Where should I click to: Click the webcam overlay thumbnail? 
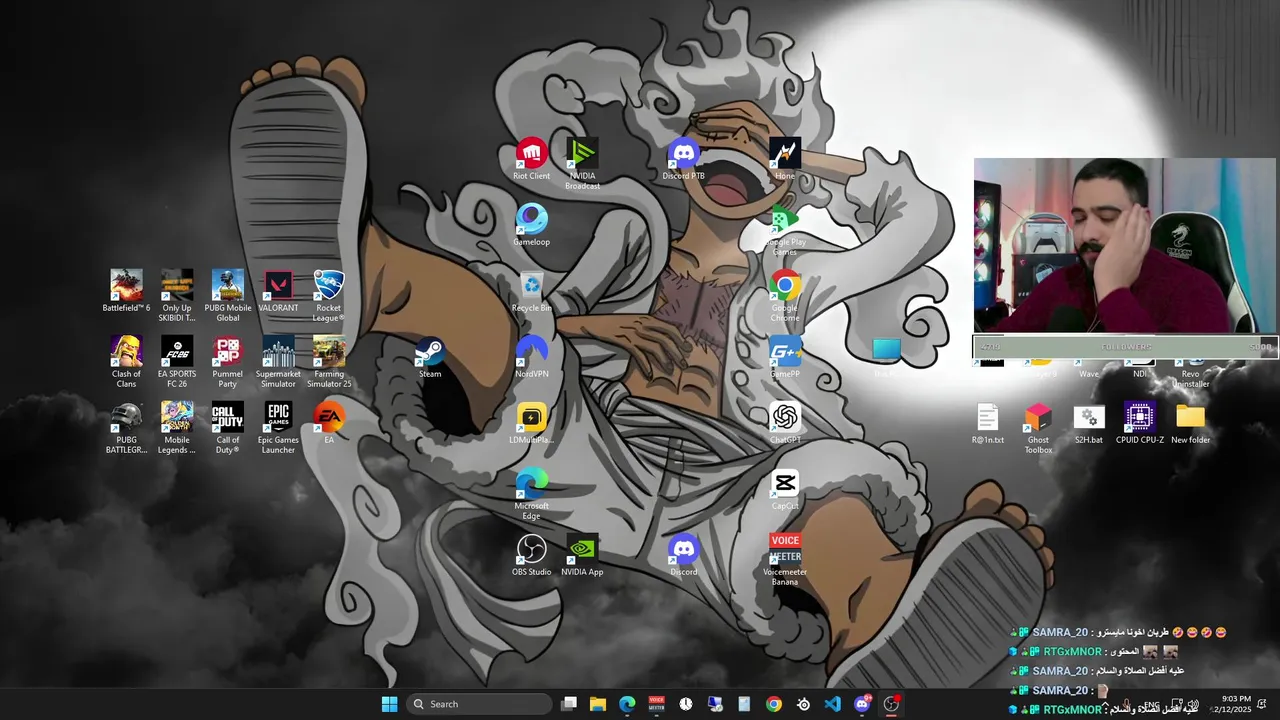click(1125, 246)
